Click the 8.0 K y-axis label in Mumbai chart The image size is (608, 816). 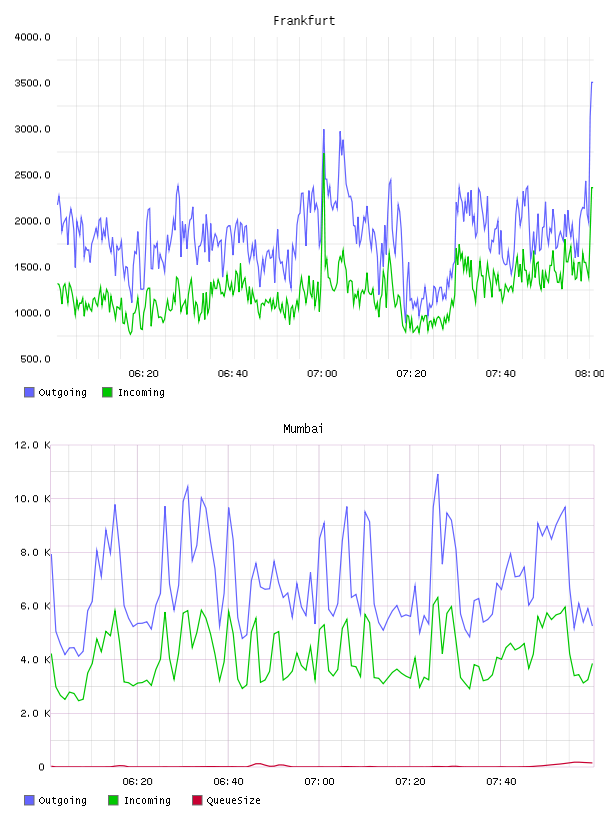click(x=35, y=552)
